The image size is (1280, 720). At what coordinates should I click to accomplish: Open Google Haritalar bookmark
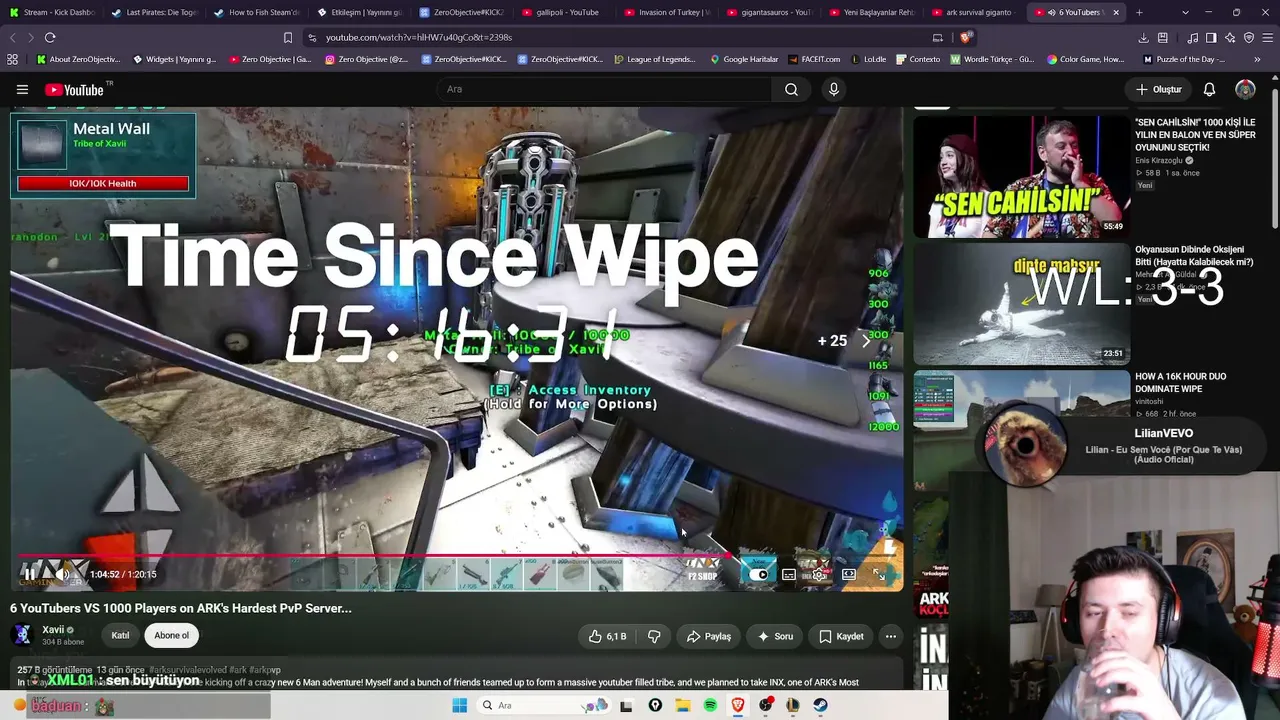[744, 59]
